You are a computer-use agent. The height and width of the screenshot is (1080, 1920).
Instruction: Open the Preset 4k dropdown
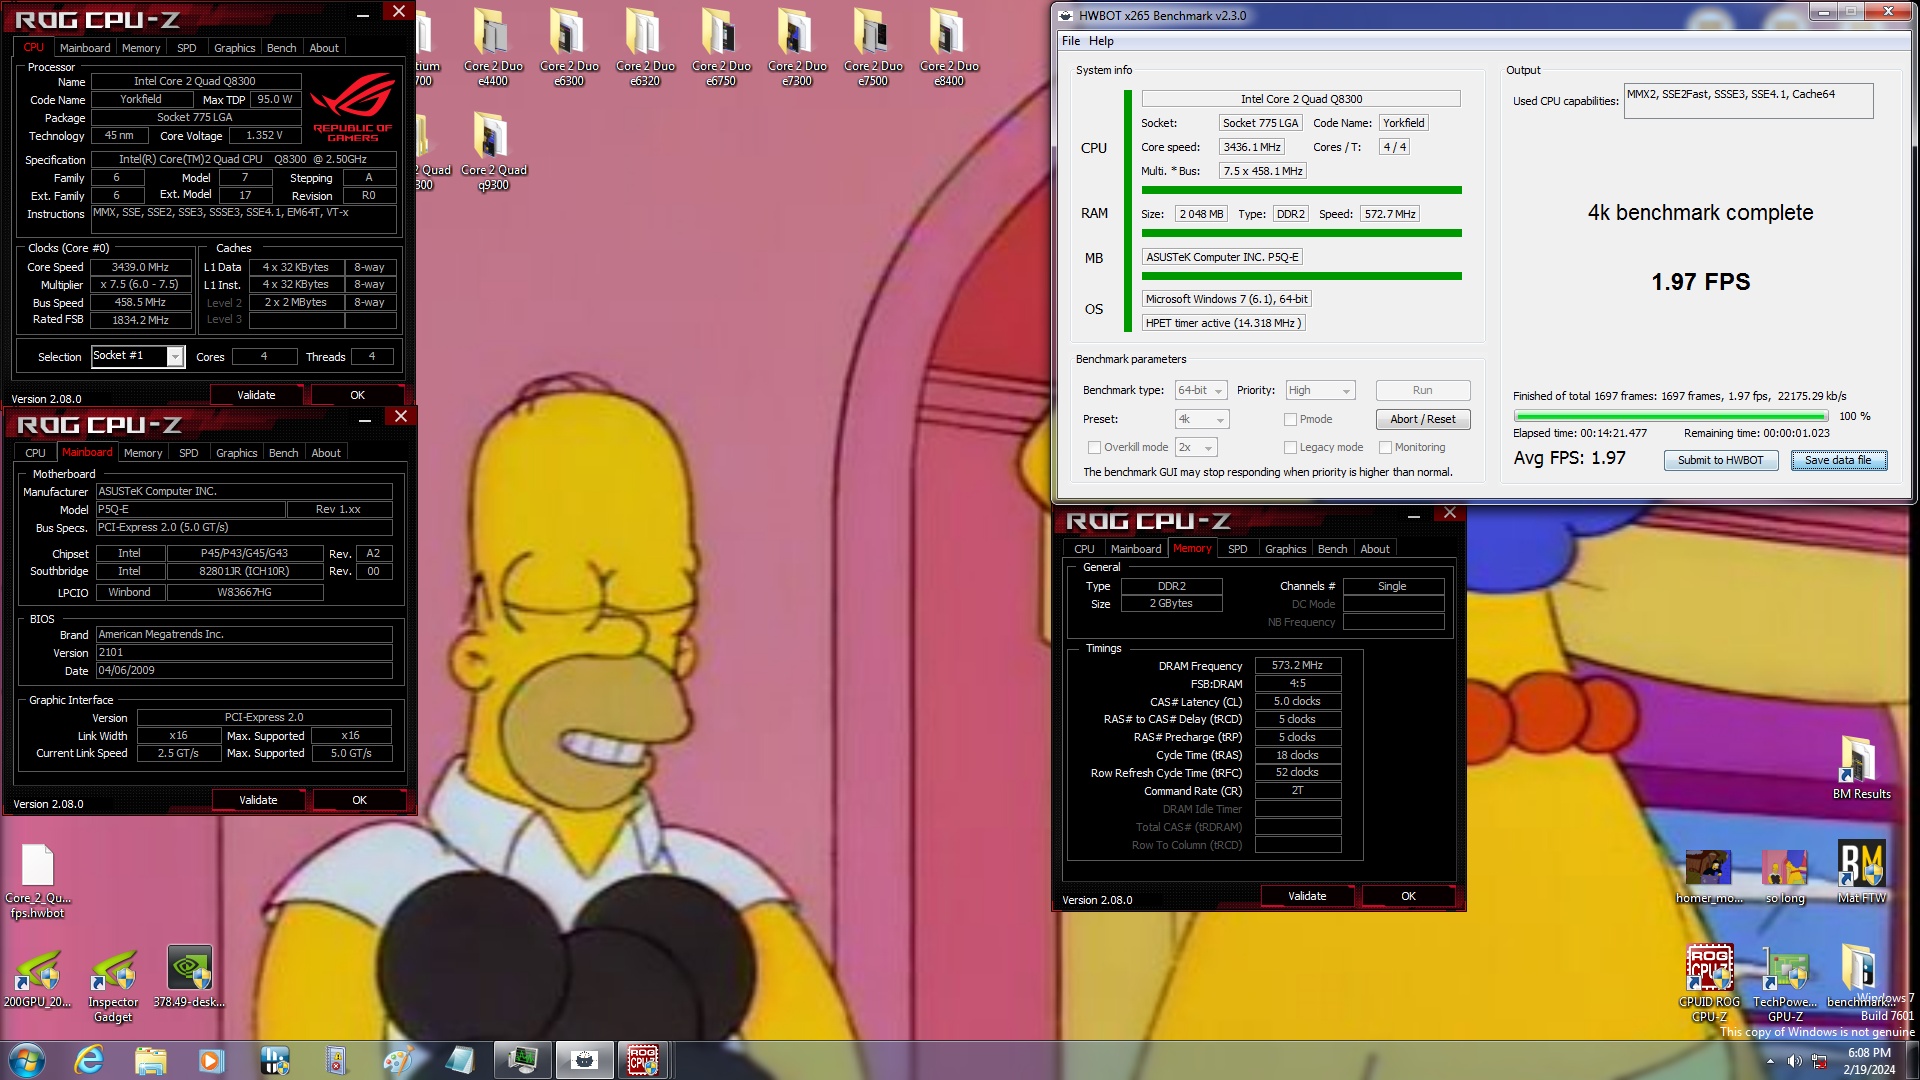click(x=1201, y=420)
